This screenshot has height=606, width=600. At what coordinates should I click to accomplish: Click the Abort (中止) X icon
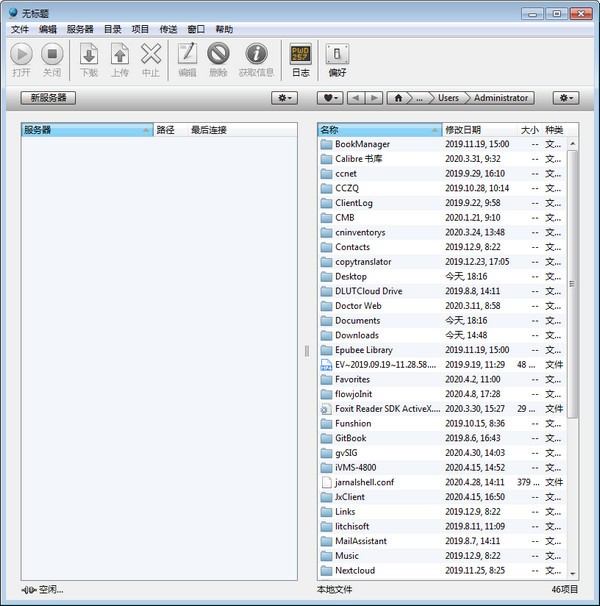coord(151,54)
